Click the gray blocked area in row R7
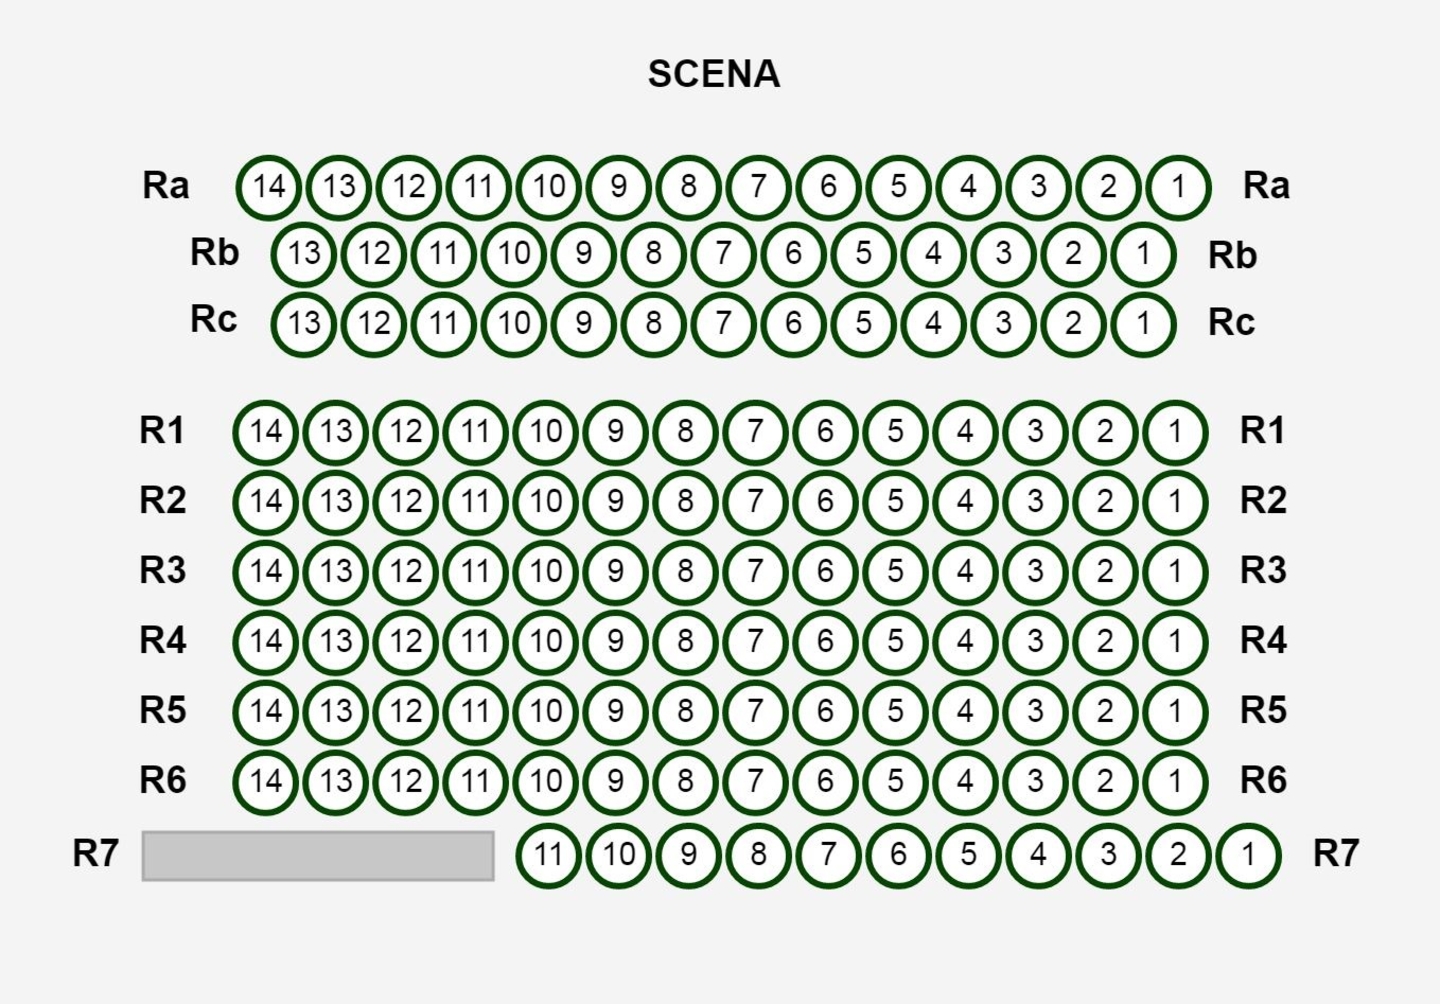 (x=318, y=856)
